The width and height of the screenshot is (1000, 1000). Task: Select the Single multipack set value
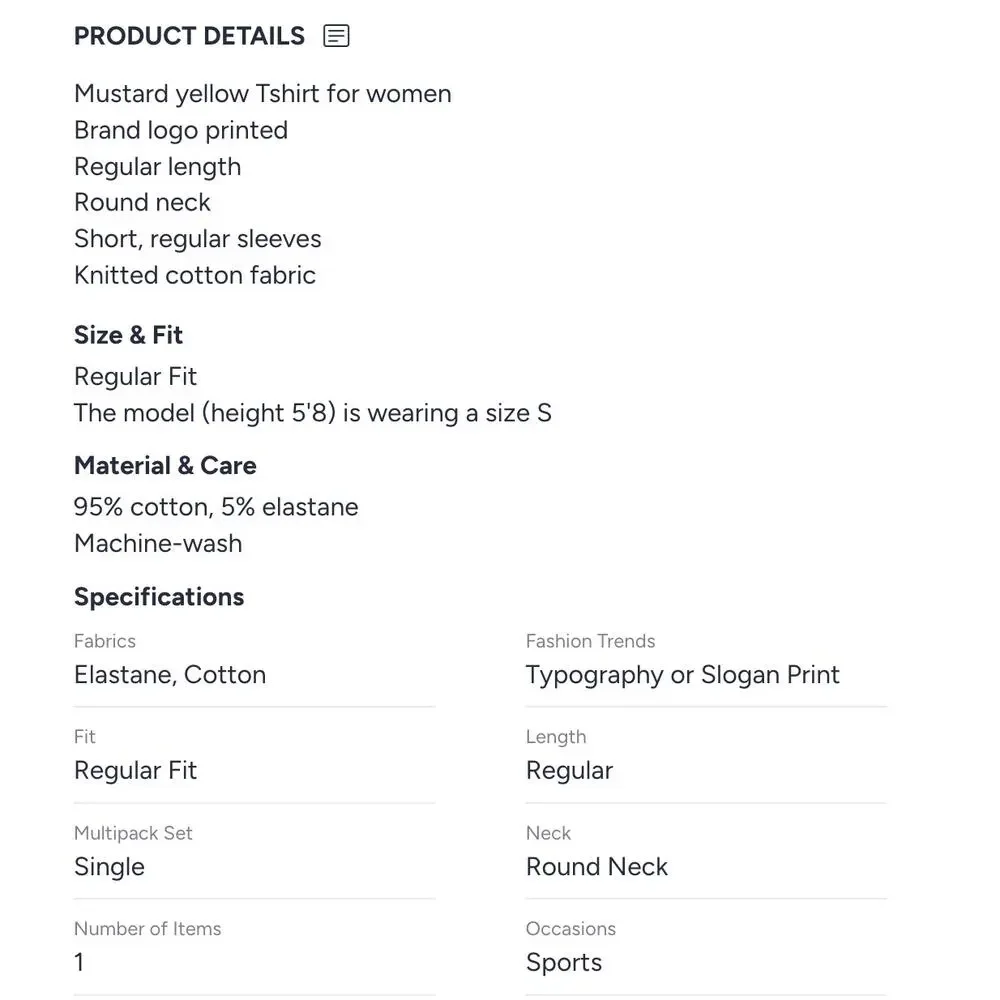tap(109, 867)
